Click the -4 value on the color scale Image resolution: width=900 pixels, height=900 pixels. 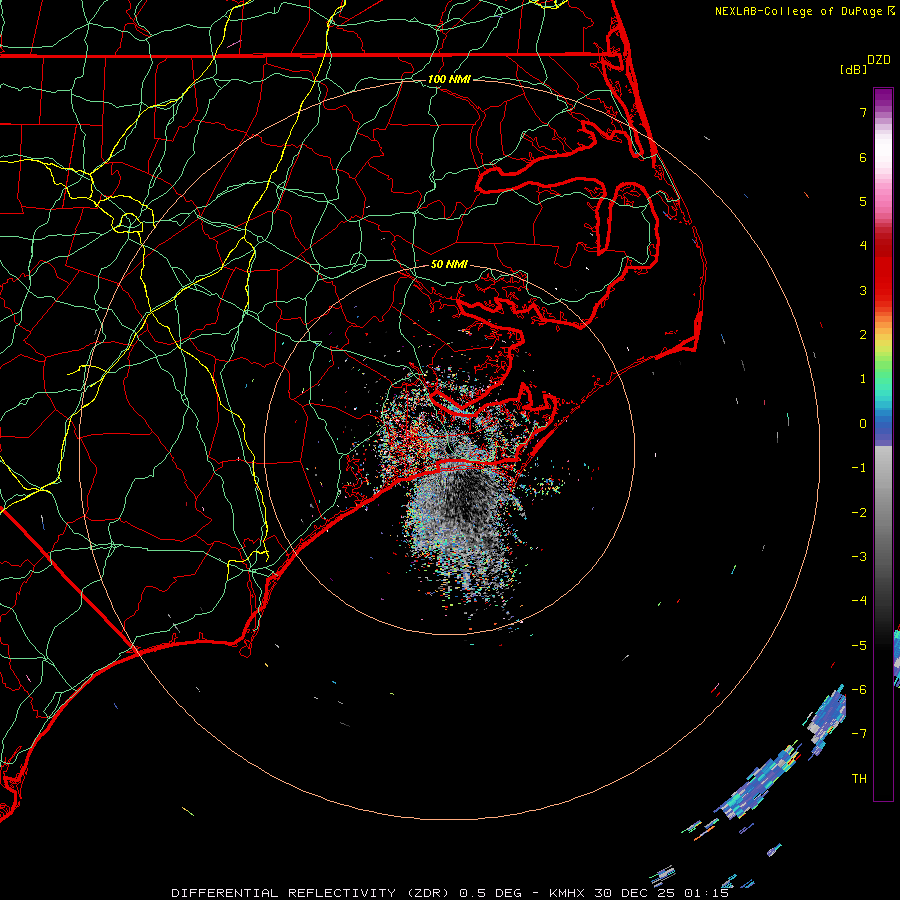click(859, 601)
